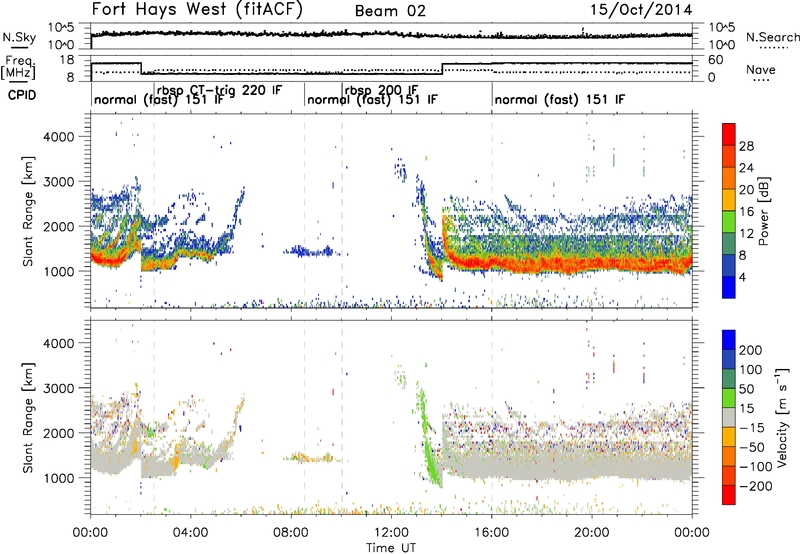Click the gray segment of Velocity color bar
This screenshot has height=554, width=800.
[729, 418]
